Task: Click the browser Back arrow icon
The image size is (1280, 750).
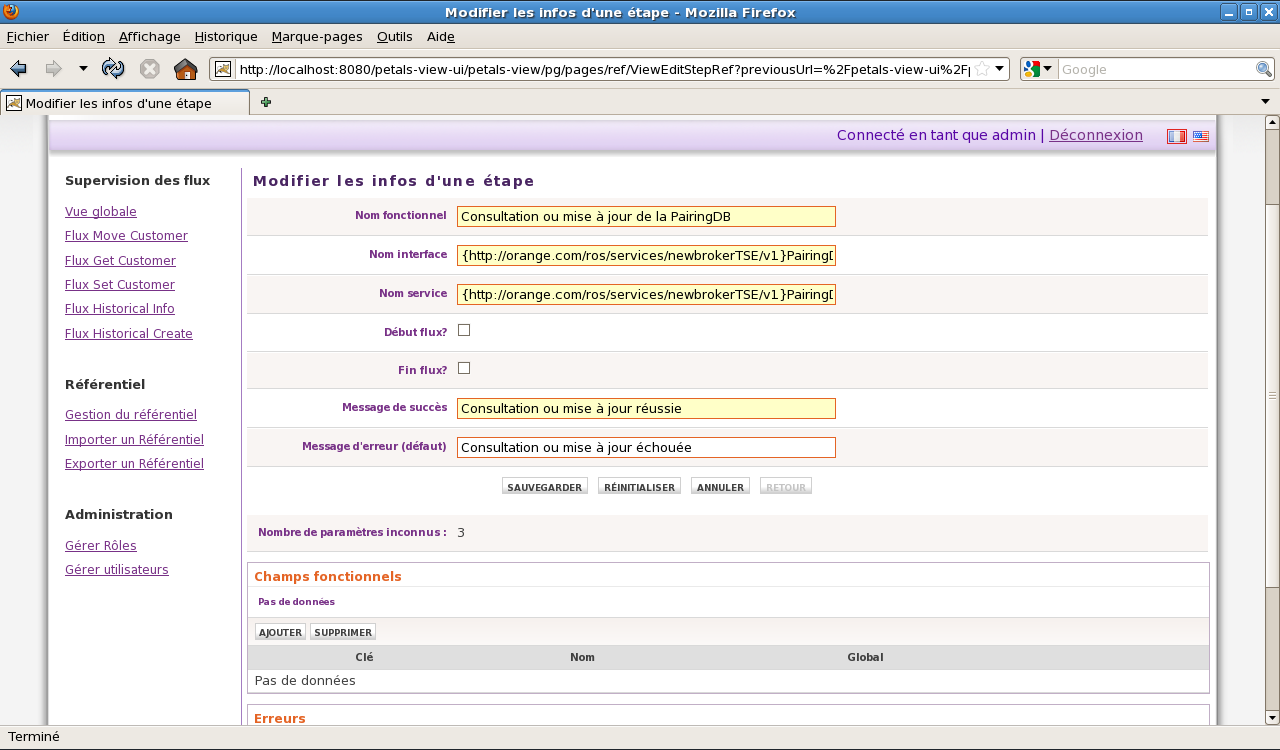Action: tap(18, 69)
